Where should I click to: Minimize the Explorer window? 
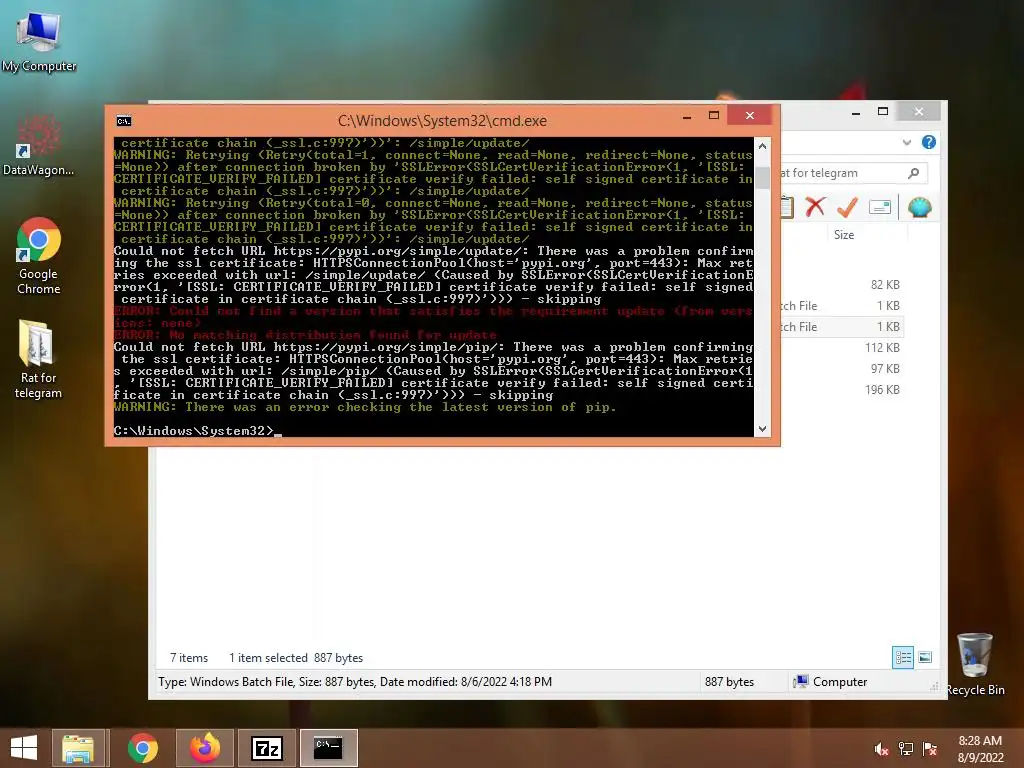(856, 114)
